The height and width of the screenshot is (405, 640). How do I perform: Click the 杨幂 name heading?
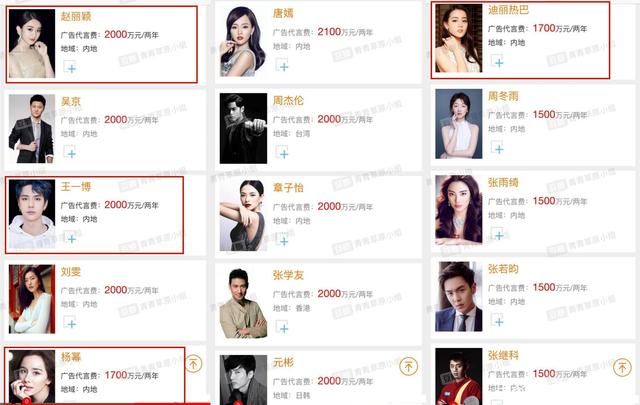pos(71,357)
